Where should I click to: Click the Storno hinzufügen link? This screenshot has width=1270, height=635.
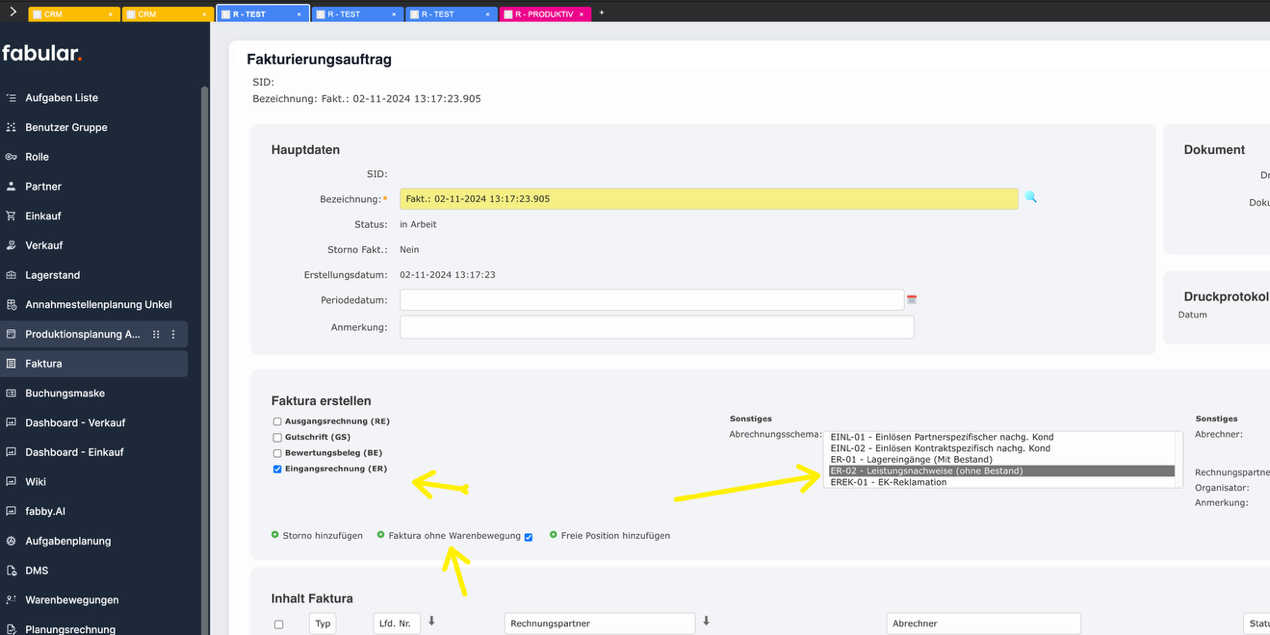coord(322,535)
